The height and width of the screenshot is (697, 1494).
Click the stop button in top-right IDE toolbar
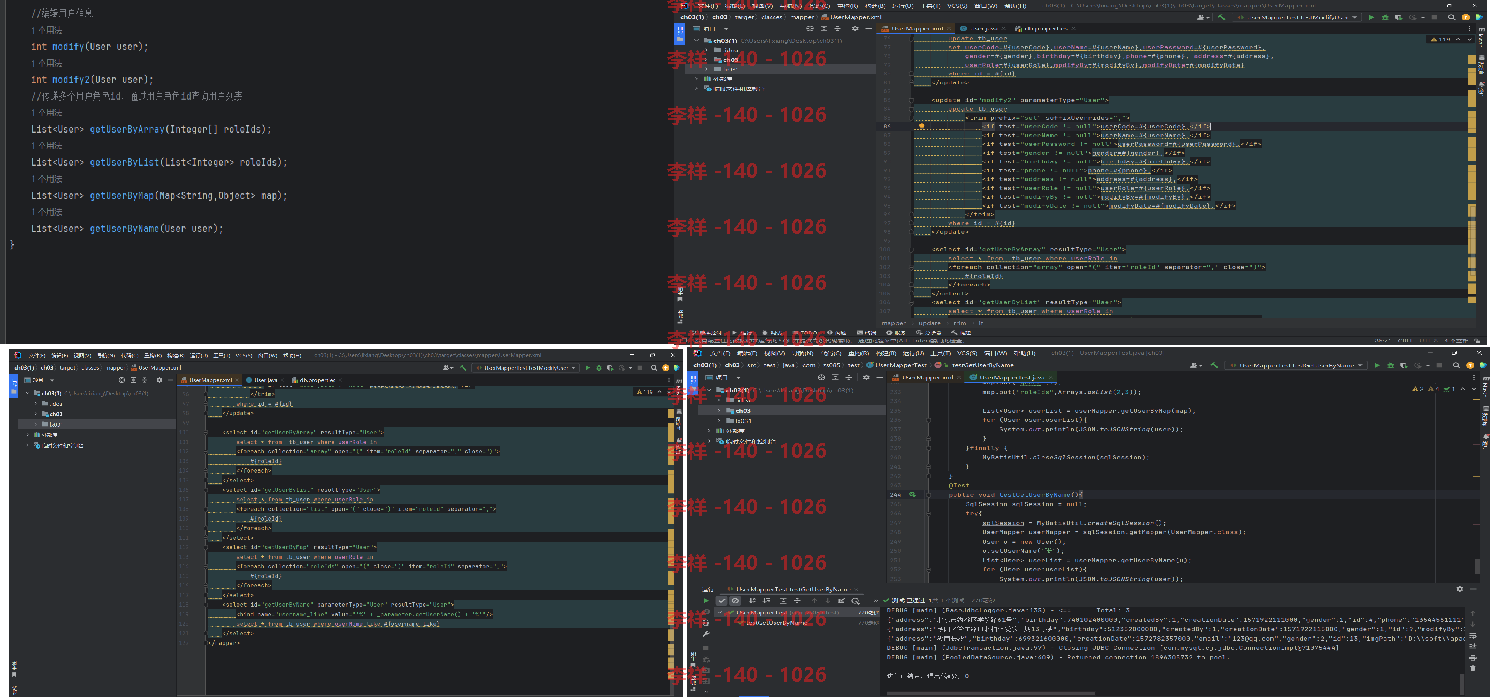pyautogui.click(x=1434, y=17)
